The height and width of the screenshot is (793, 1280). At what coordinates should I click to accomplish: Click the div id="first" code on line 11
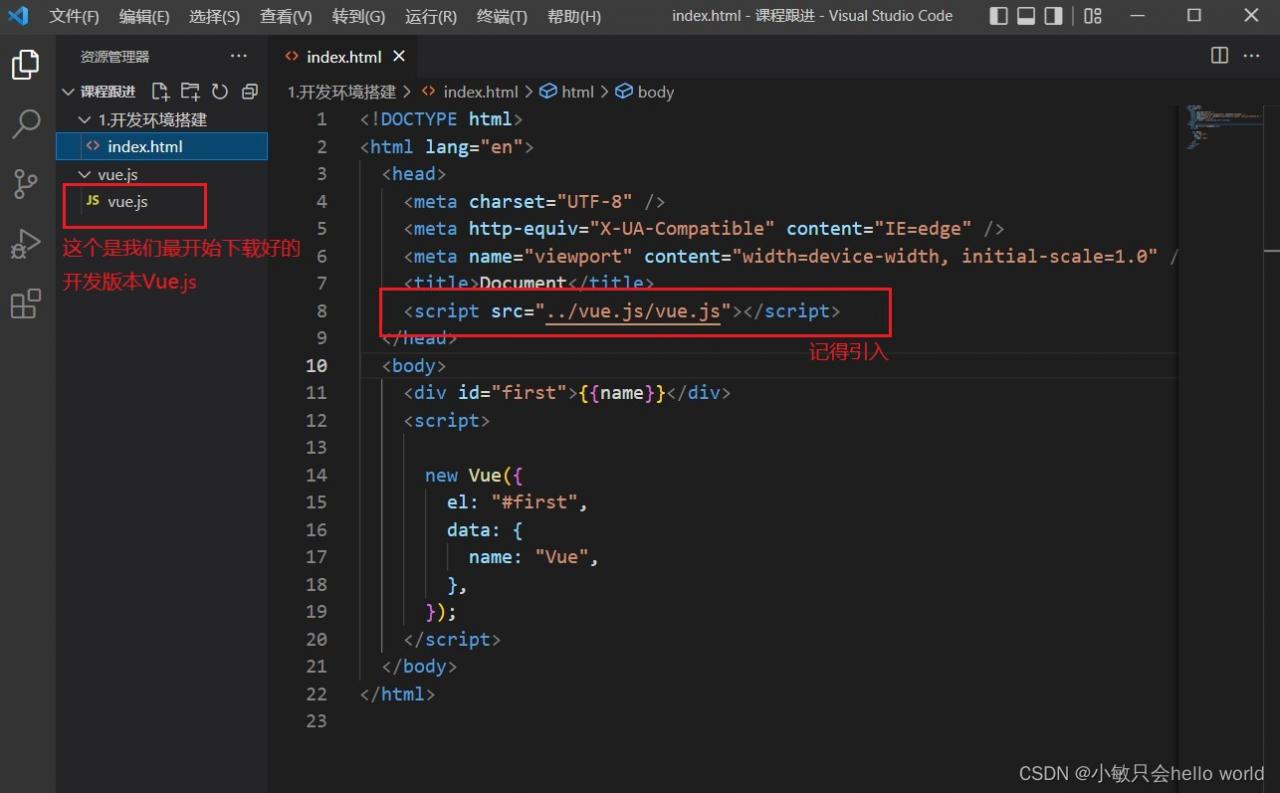click(x=567, y=393)
